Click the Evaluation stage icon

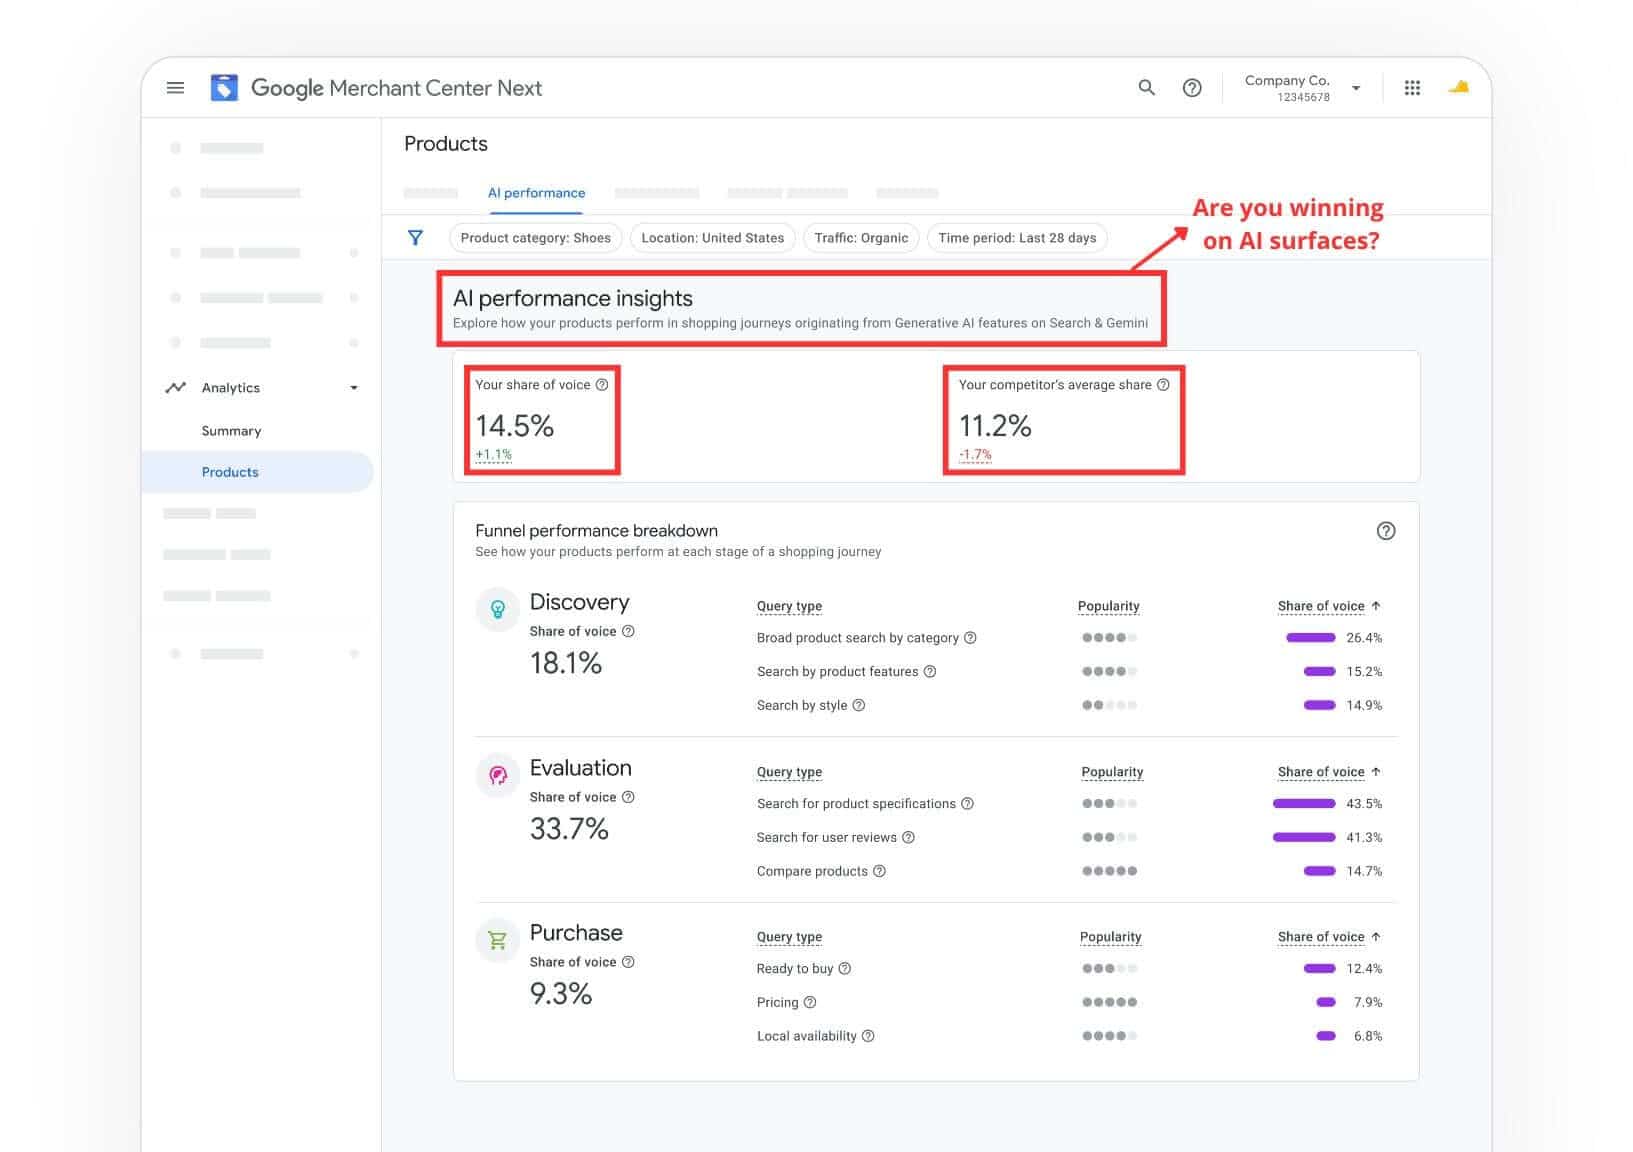click(498, 775)
